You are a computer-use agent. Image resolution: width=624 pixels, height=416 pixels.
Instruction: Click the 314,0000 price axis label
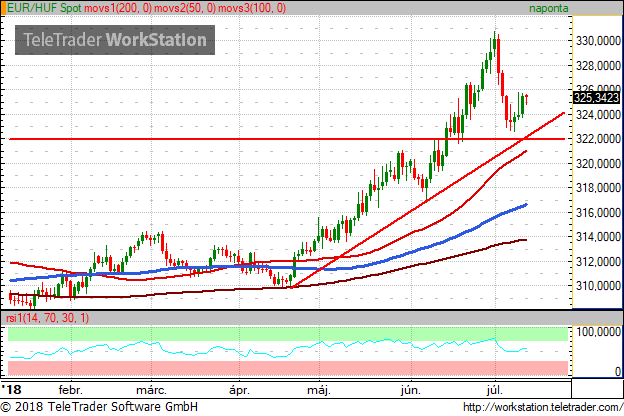(x=598, y=237)
